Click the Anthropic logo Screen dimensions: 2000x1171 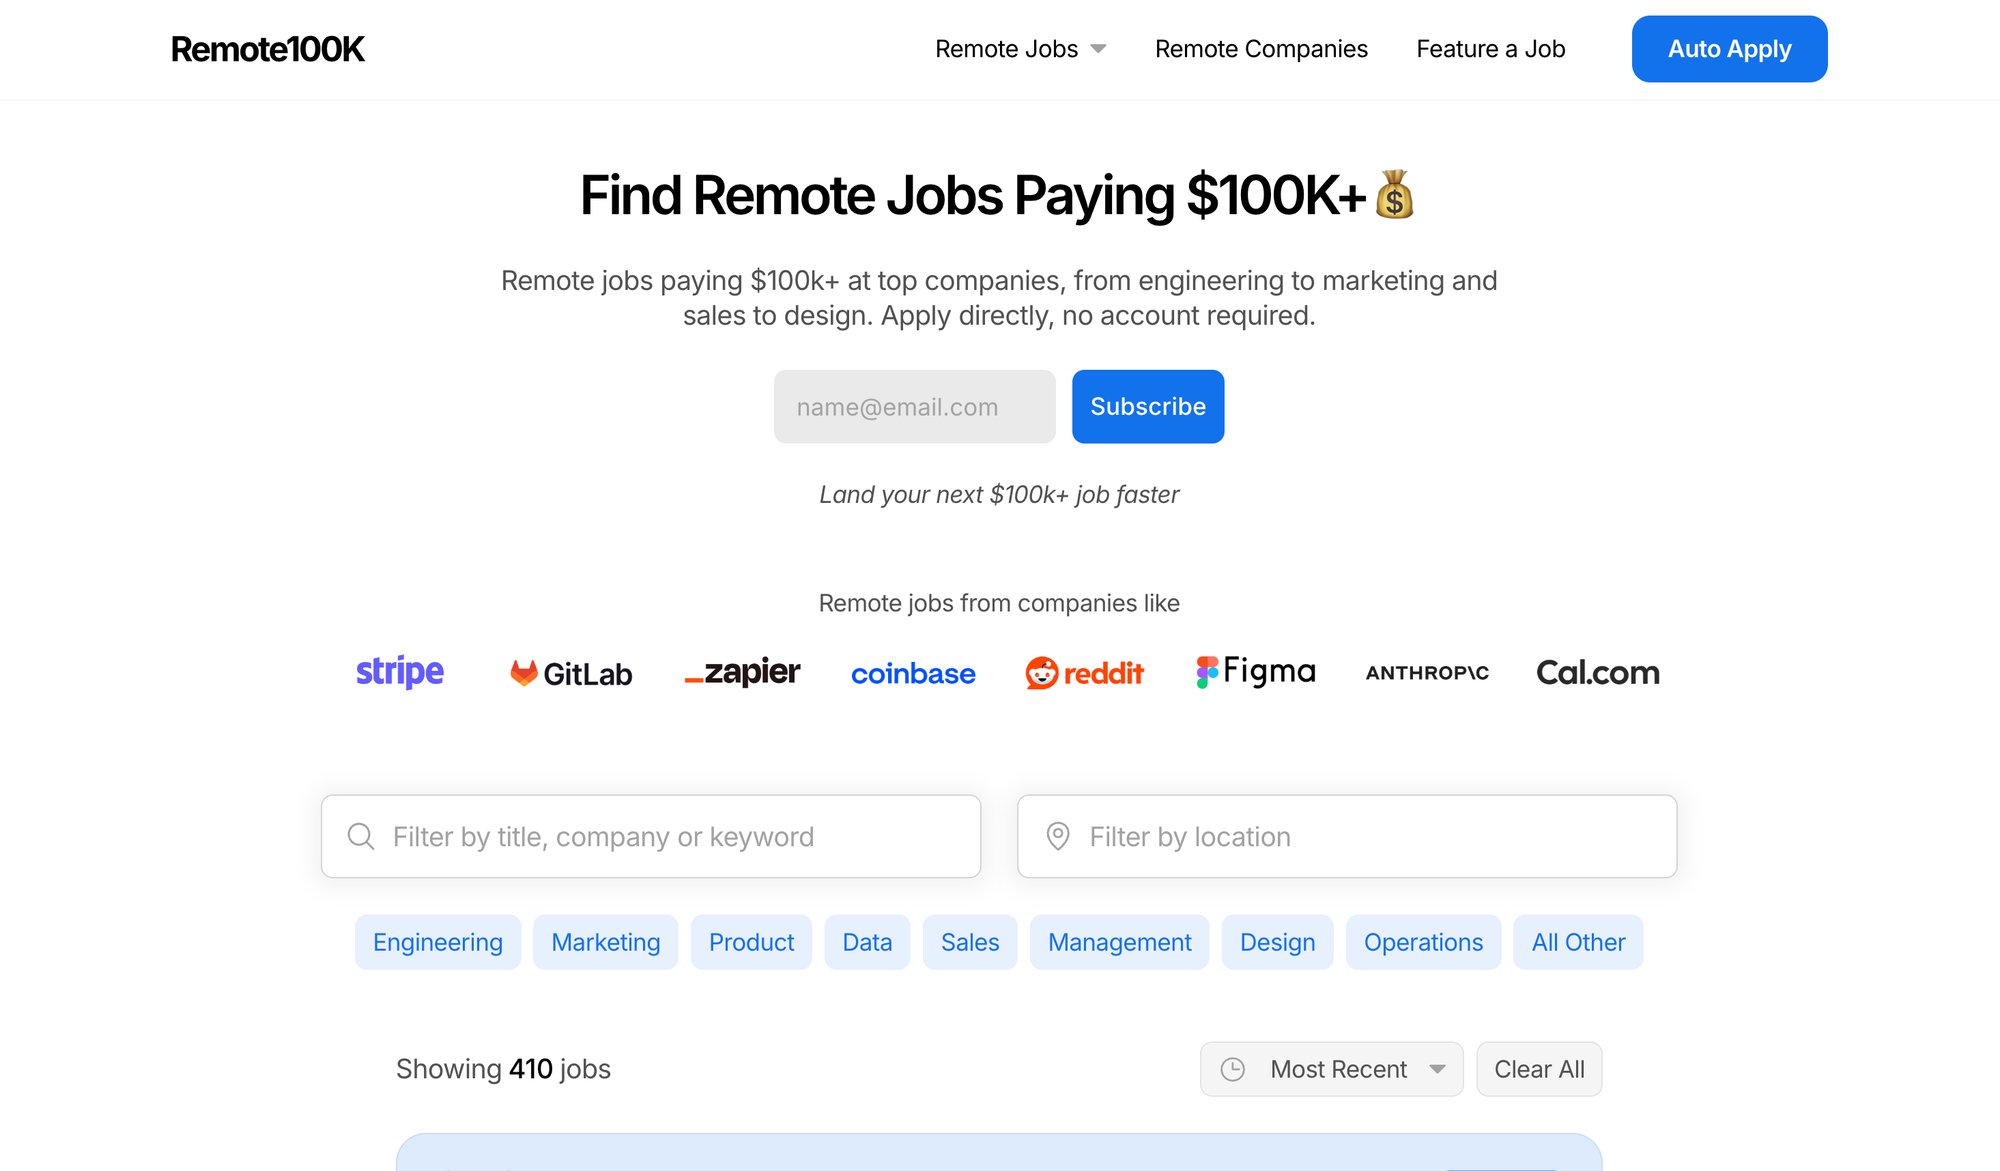click(x=1426, y=673)
